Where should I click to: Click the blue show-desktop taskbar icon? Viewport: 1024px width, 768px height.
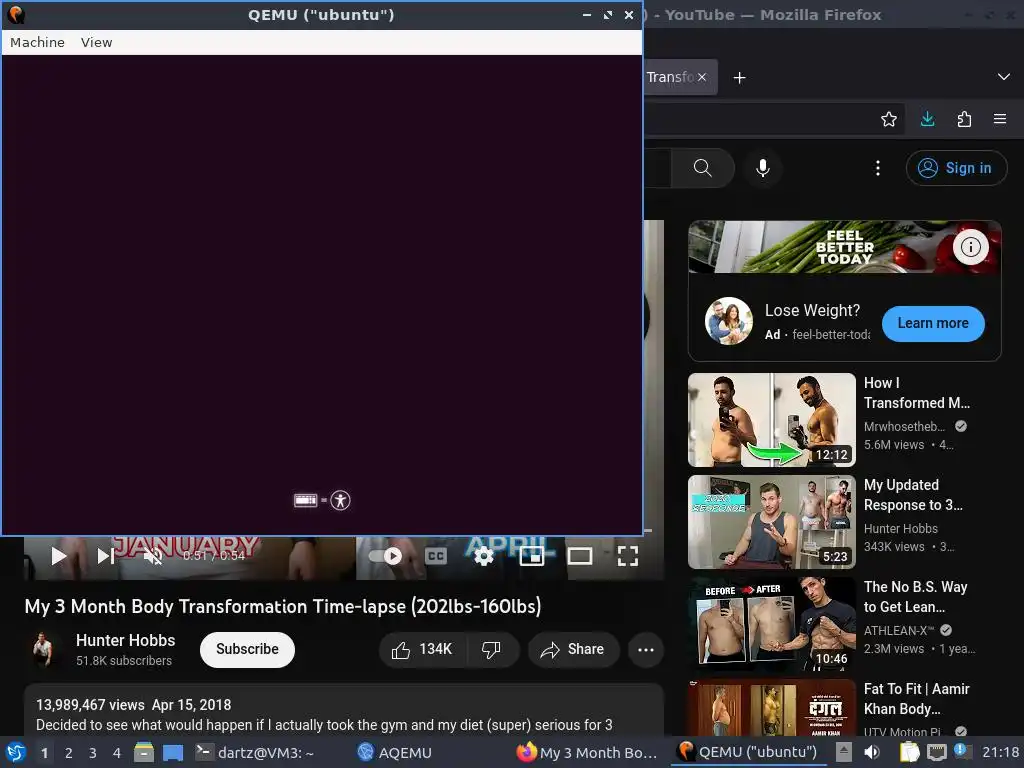[x=173, y=752]
